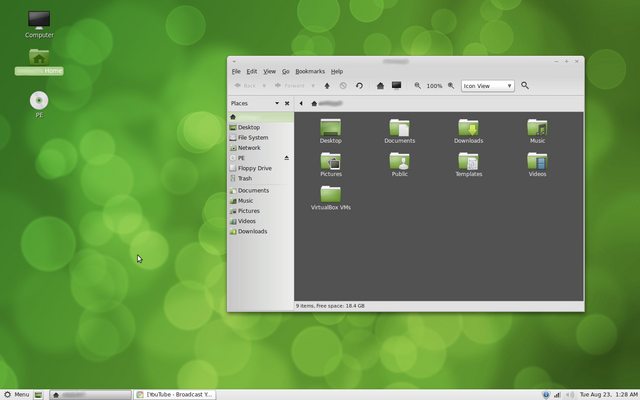Click the panel clock showing Tue Aug 23
Screen dimensions: 640x400
608,395
